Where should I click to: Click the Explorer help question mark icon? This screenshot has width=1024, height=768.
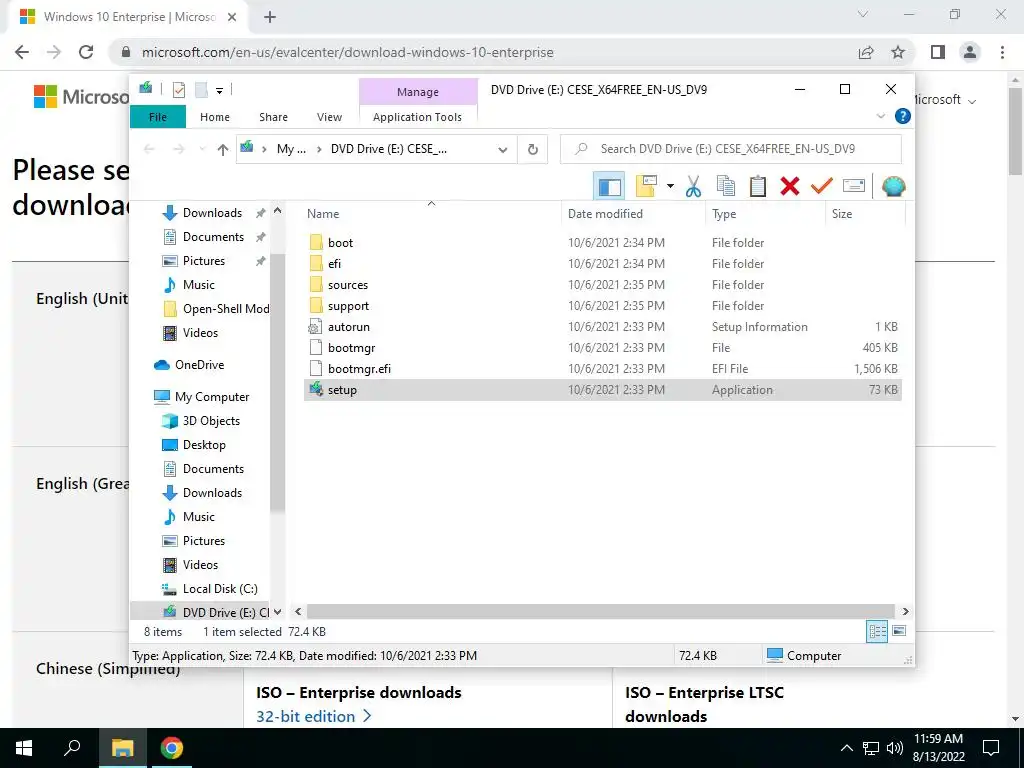[903, 116]
